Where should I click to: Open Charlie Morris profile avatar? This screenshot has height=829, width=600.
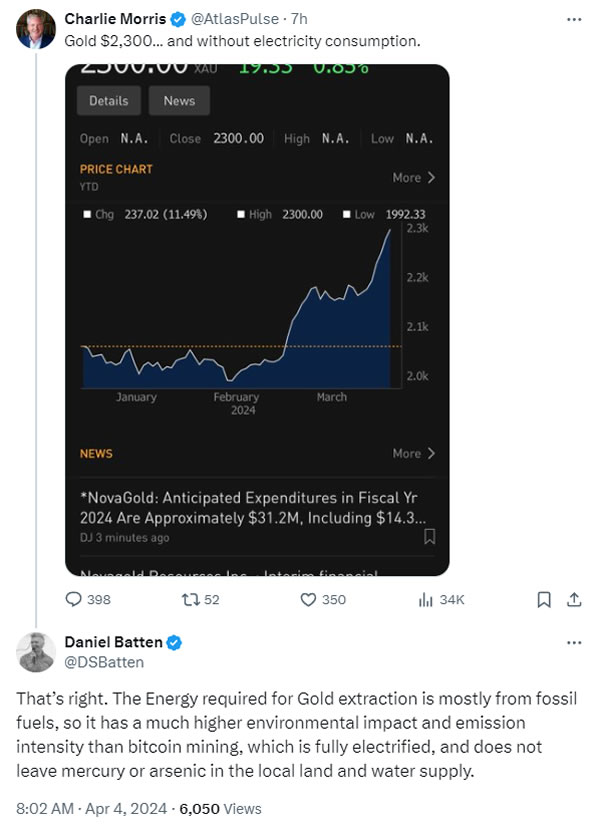coord(36,29)
